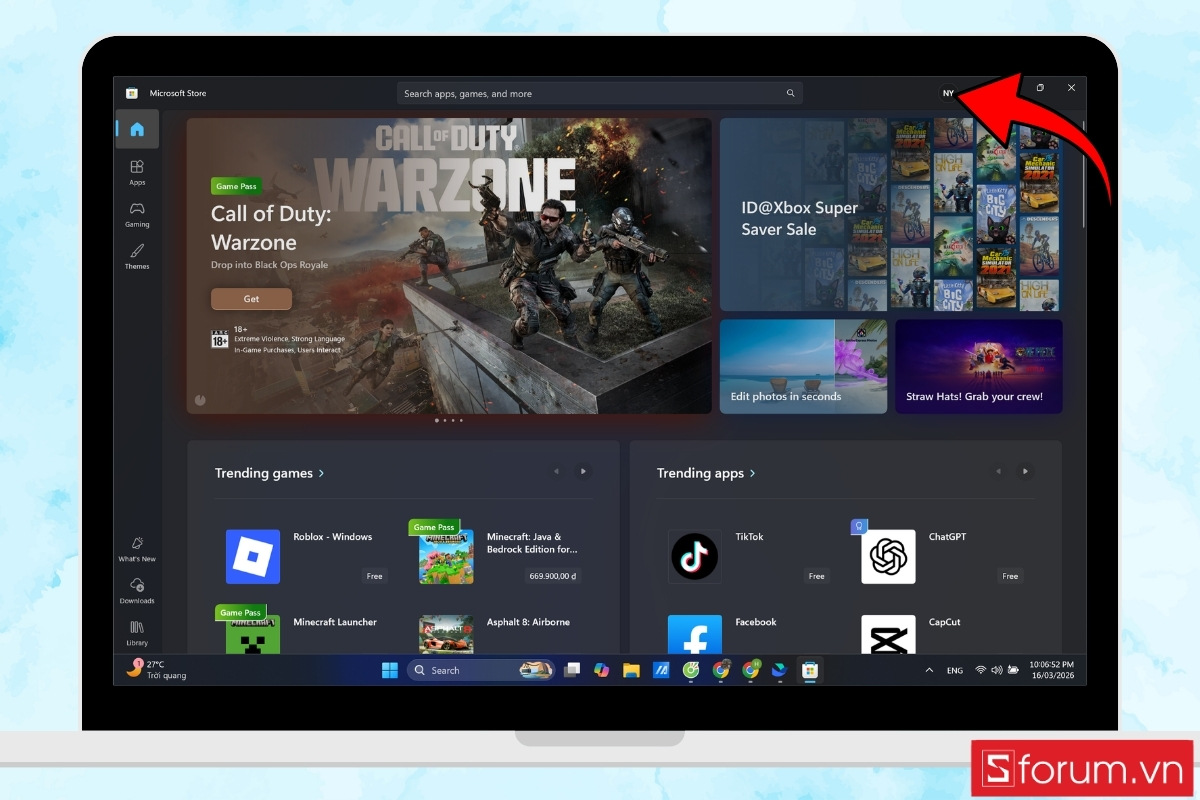Open the ChatGPT title text
The height and width of the screenshot is (800, 1200).
(947, 537)
